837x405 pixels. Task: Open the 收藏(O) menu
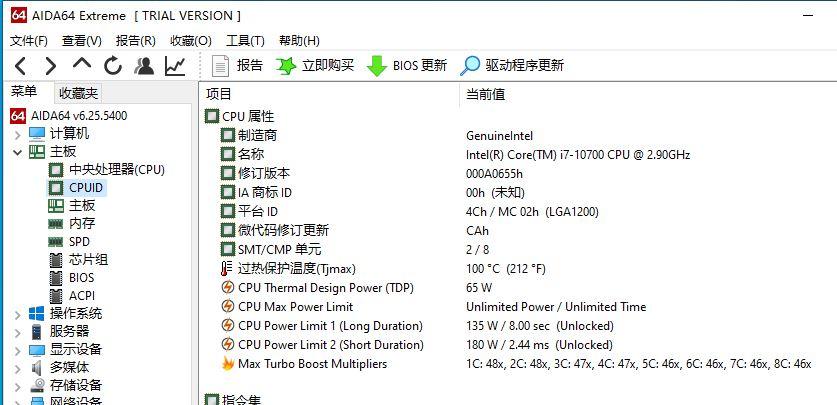pos(191,41)
